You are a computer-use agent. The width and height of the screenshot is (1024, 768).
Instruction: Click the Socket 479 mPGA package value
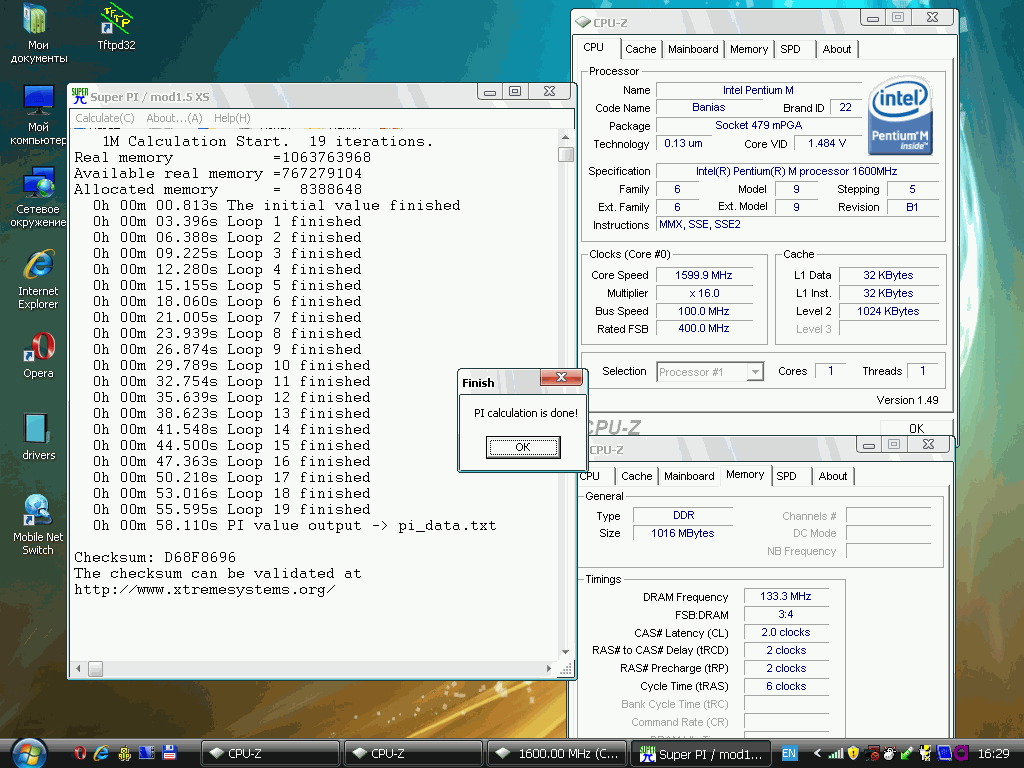click(x=758, y=125)
